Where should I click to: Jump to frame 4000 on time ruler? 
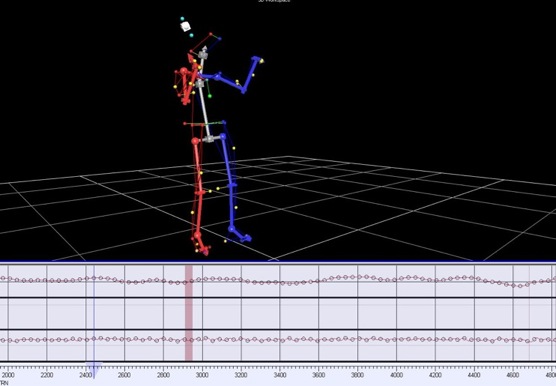396,375
